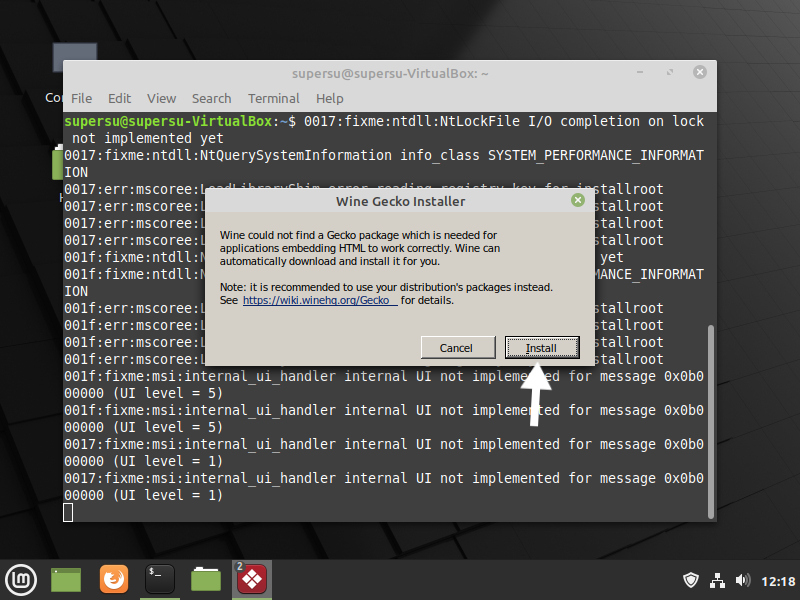Close the terminal window
Screen dimensions: 800x600
[x=699, y=72]
